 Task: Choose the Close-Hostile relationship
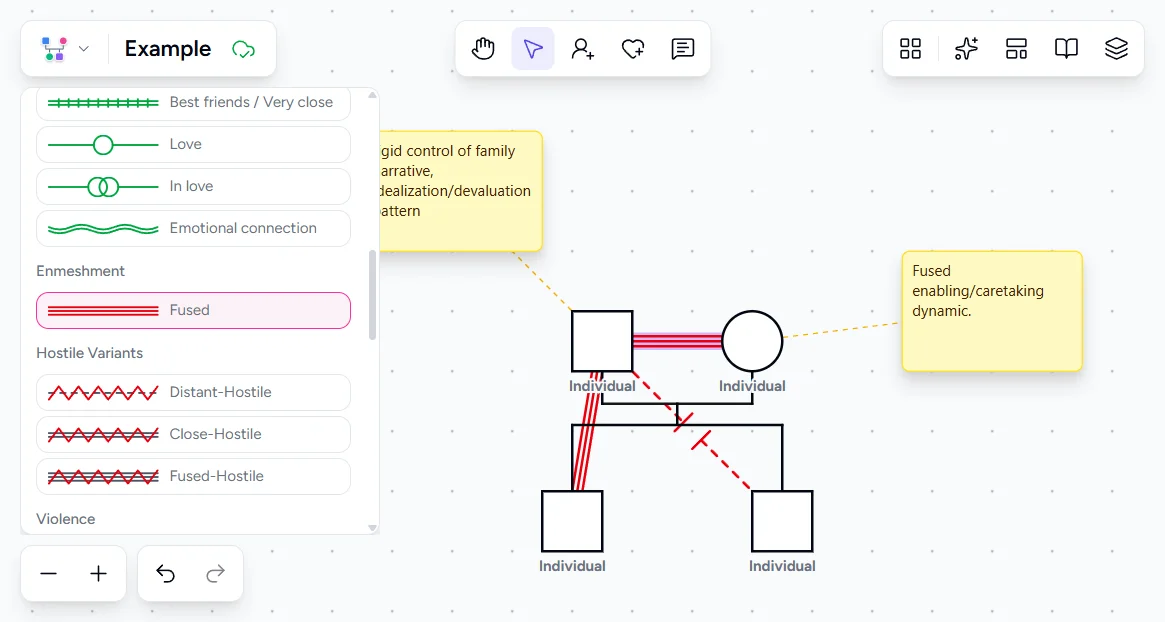click(193, 434)
